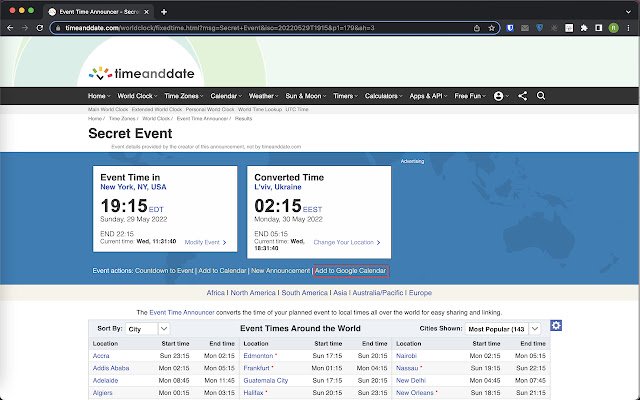Open the mail extension icon

tap(525, 28)
